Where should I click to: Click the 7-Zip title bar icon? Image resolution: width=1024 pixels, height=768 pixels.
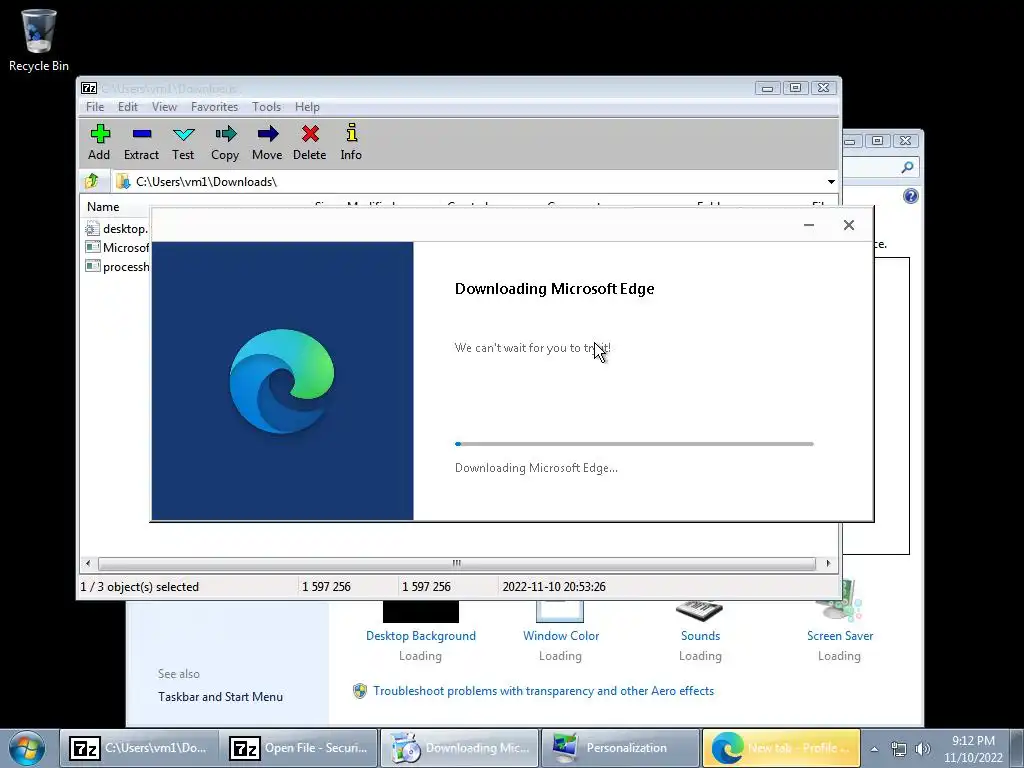89,88
